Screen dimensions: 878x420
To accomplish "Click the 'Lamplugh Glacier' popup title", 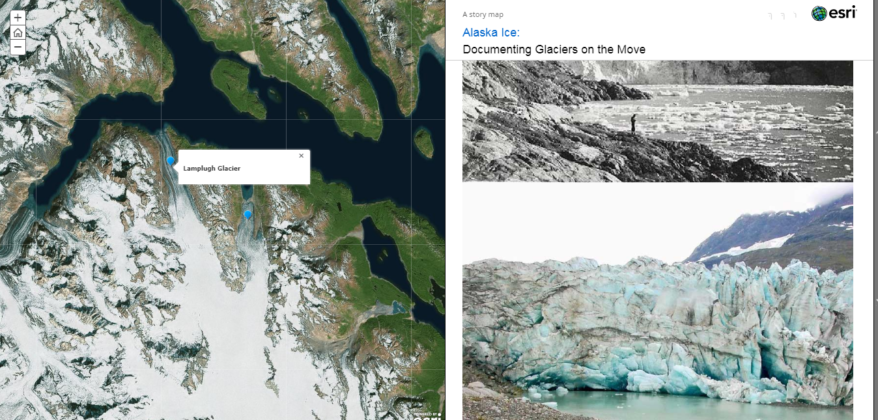I will click(x=211, y=168).
